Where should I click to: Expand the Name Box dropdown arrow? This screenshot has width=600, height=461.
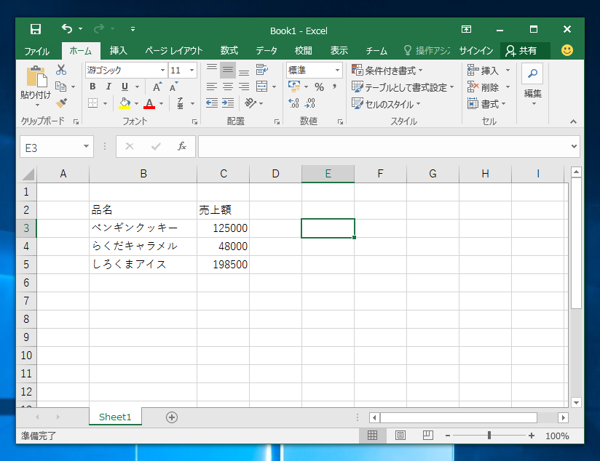coord(86,147)
